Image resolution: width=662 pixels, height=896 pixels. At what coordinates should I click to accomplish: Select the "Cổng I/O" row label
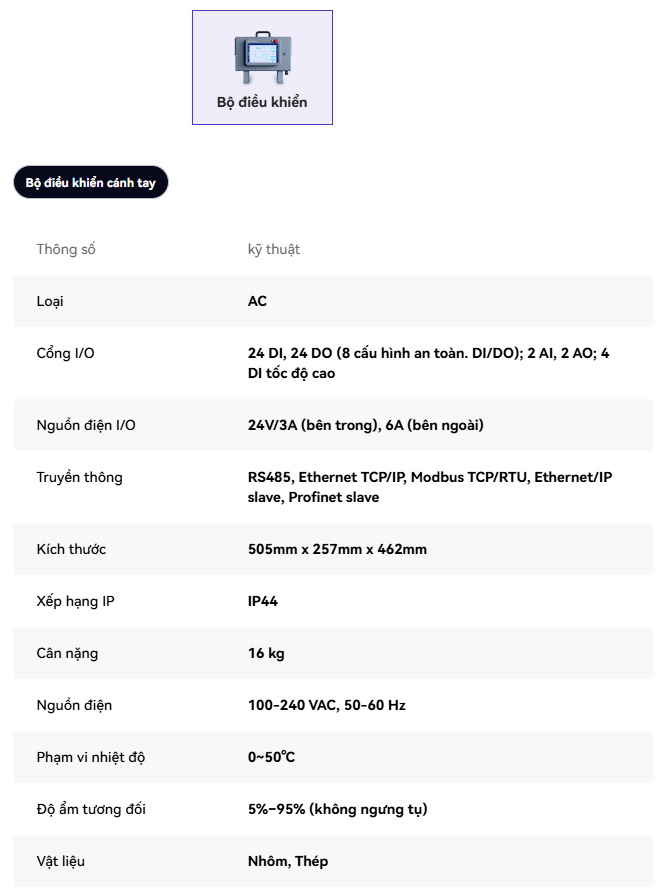click(x=65, y=353)
